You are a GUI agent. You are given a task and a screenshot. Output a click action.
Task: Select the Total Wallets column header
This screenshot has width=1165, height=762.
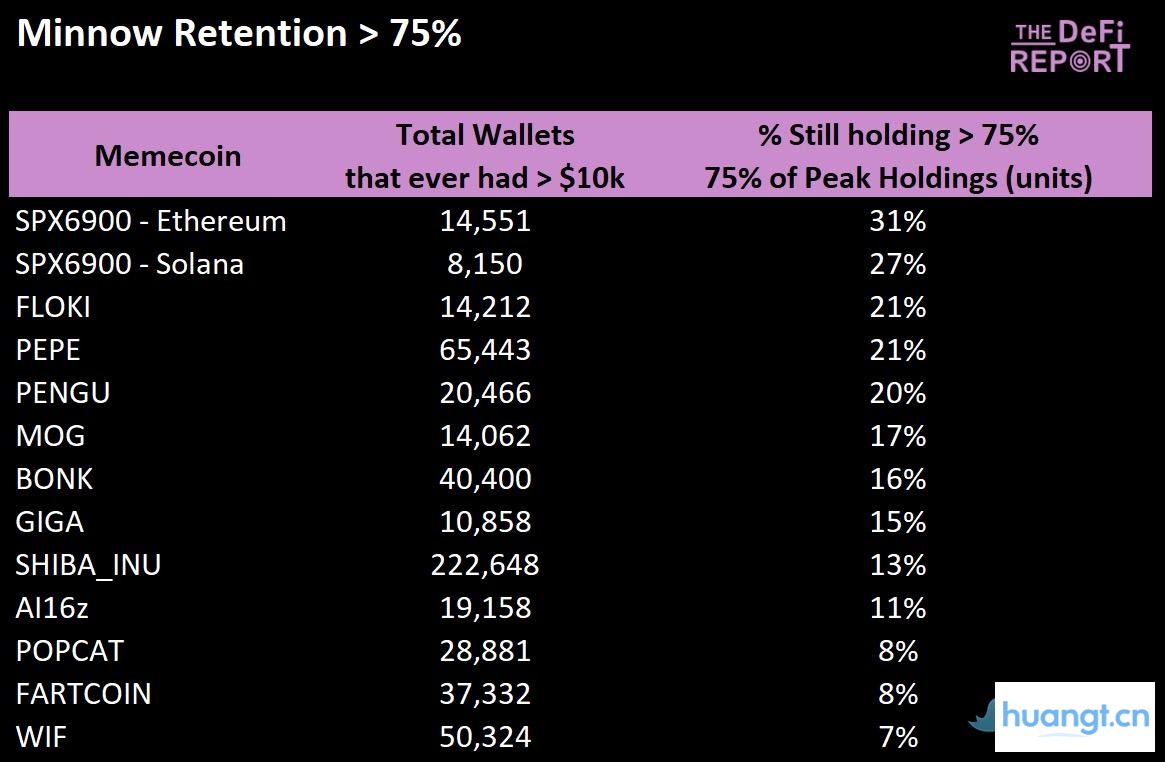coord(485,155)
